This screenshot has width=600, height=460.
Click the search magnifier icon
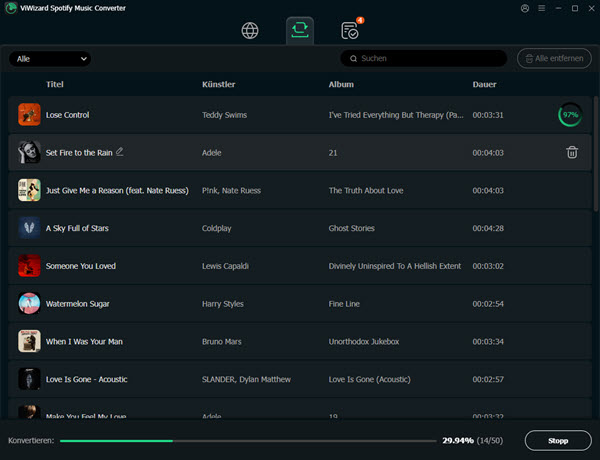tap(354, 59)
